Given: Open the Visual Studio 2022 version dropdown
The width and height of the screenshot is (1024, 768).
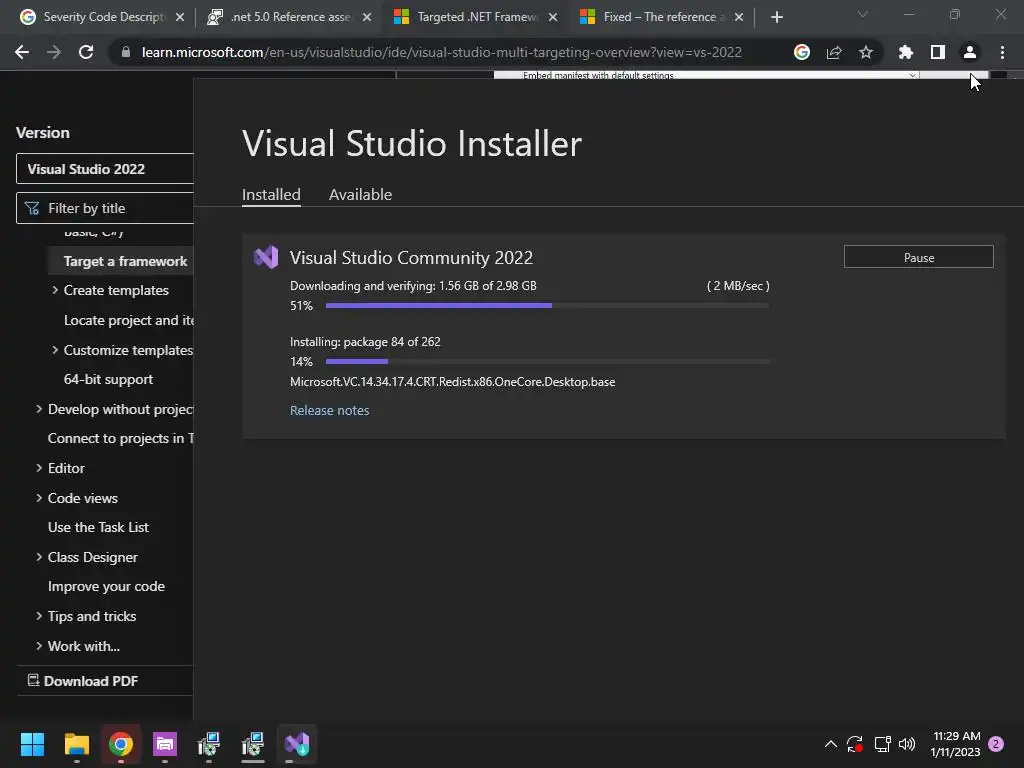Looking at the screenshot, I should point(104,169).
